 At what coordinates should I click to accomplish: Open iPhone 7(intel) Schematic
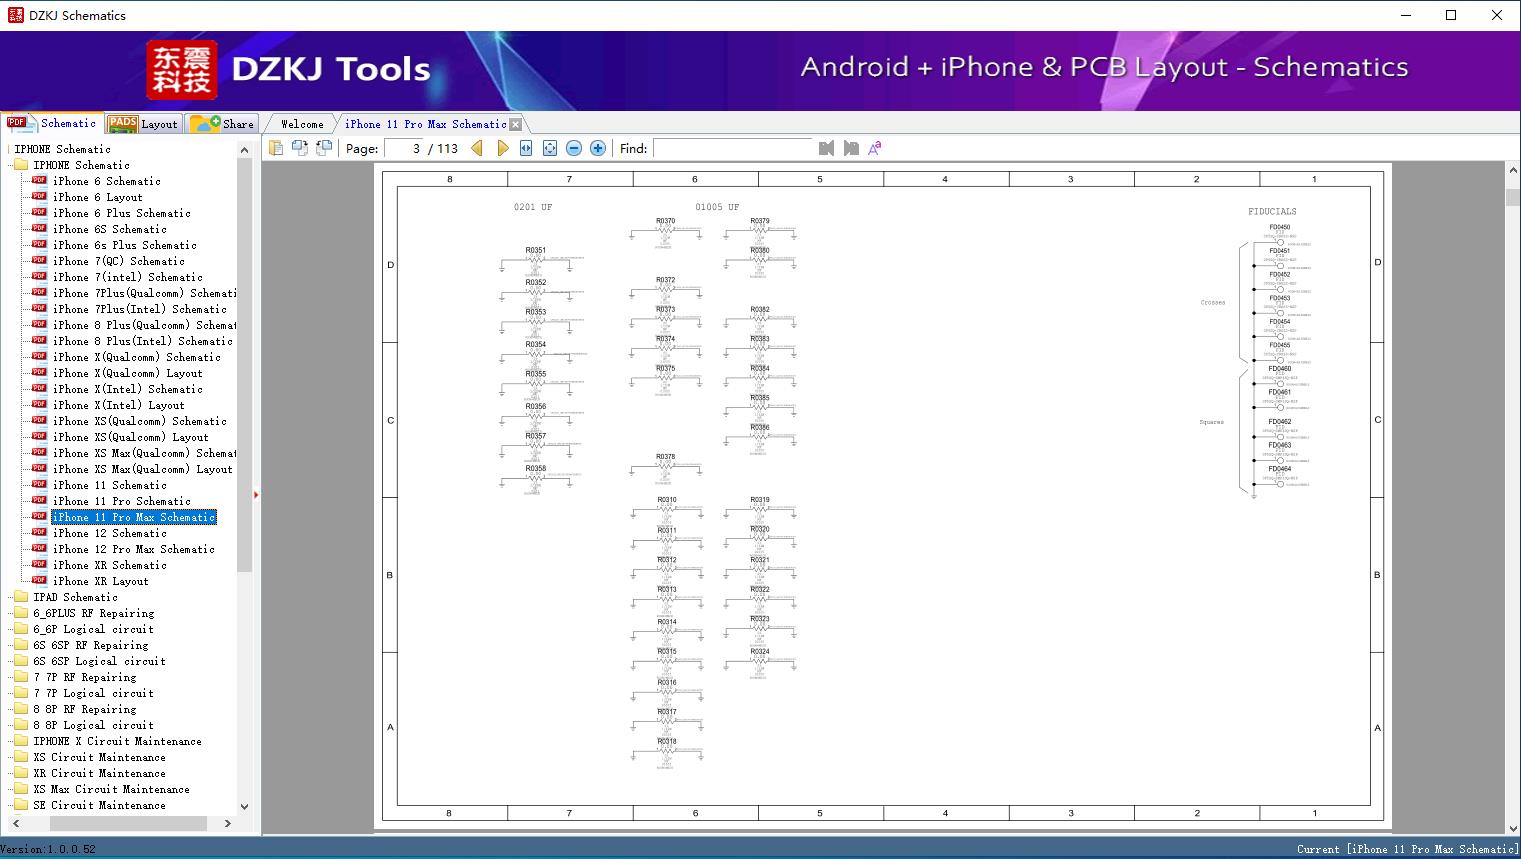tap(128, 277)
